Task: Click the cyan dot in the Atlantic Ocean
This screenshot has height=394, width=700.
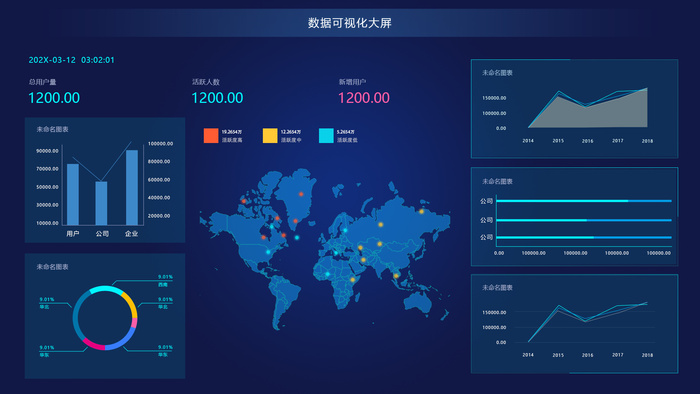Action: 297,237
